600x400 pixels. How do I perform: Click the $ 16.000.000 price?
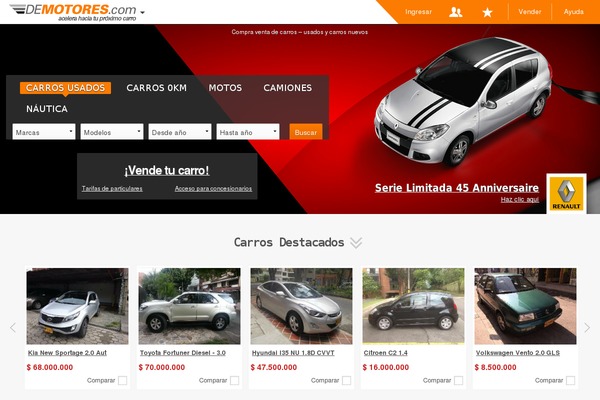click(386, 367)
